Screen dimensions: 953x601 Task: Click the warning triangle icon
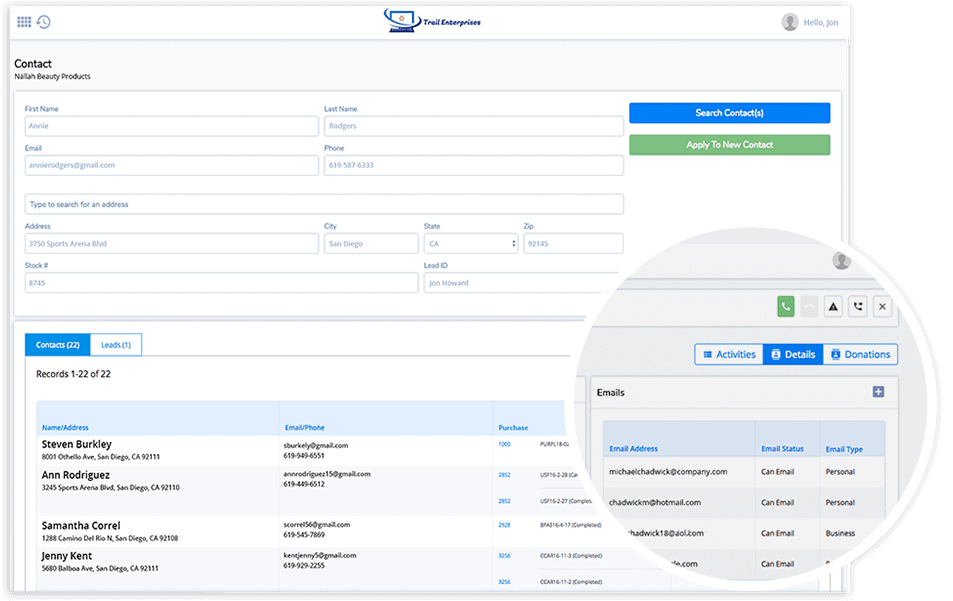[x=833, y=307]
